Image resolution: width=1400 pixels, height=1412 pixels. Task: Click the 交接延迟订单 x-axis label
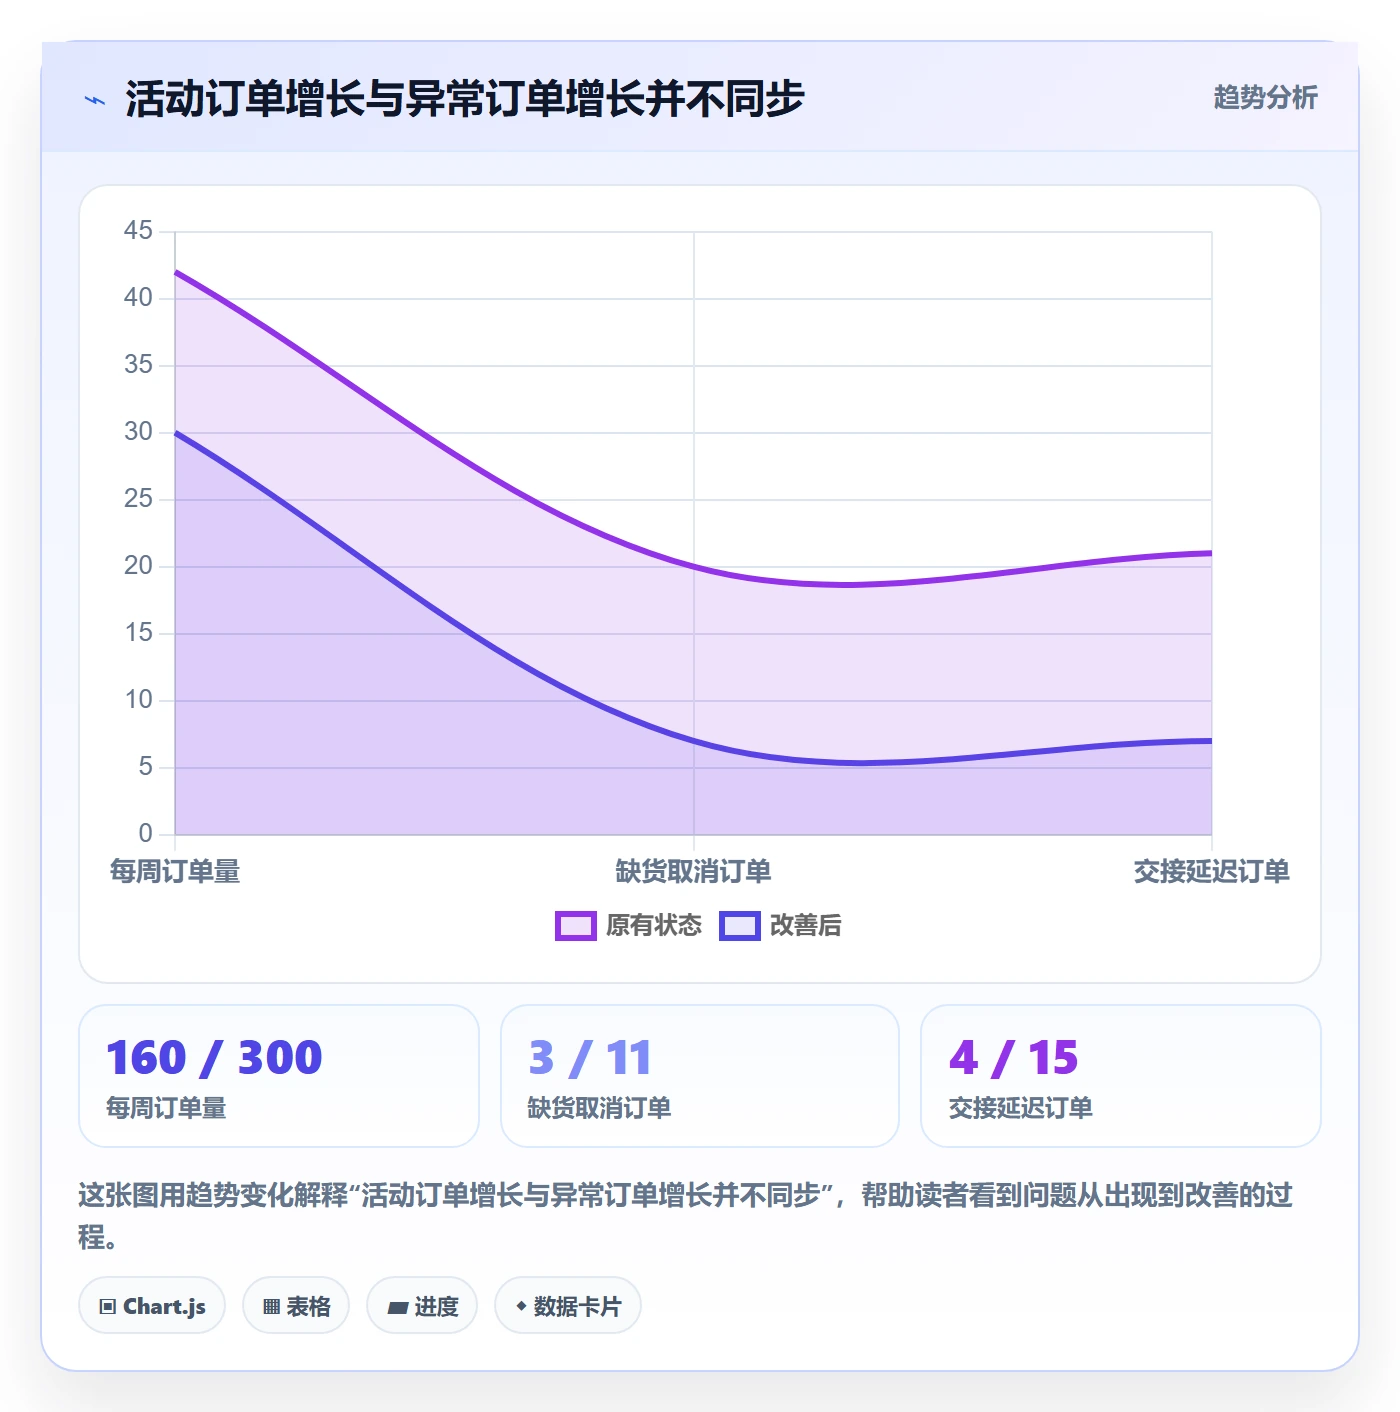1211,871
